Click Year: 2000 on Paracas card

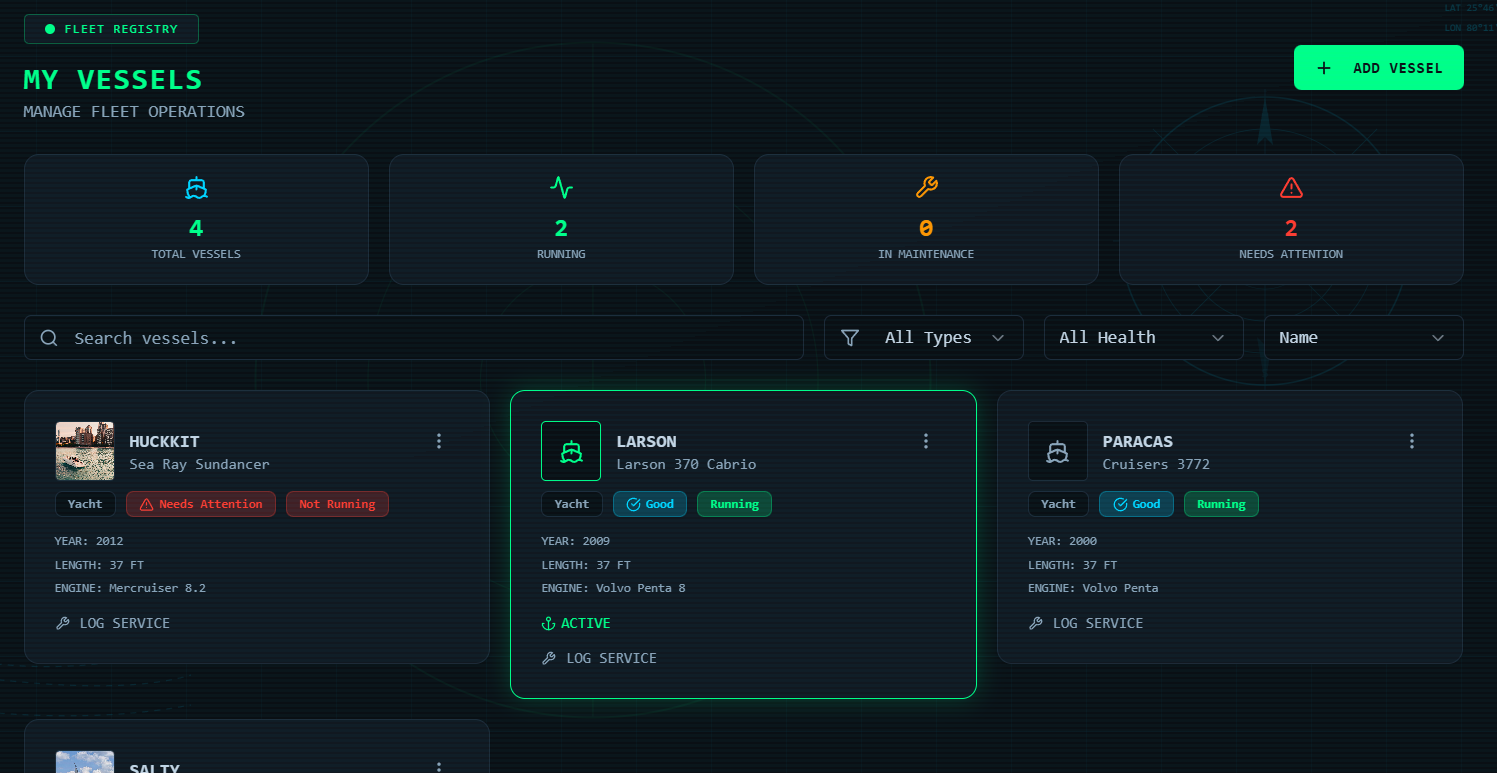1062,541
